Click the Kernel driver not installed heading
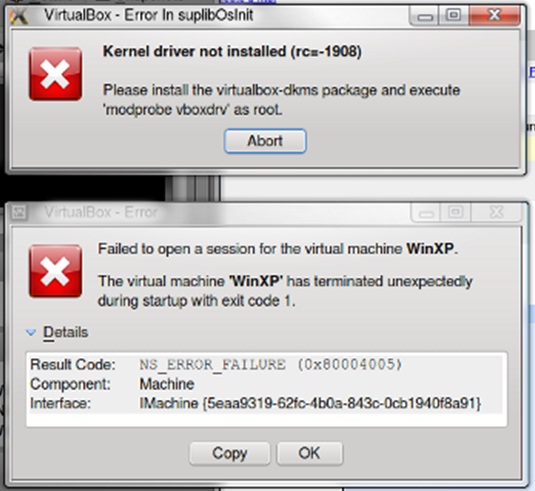 [232, 52]
